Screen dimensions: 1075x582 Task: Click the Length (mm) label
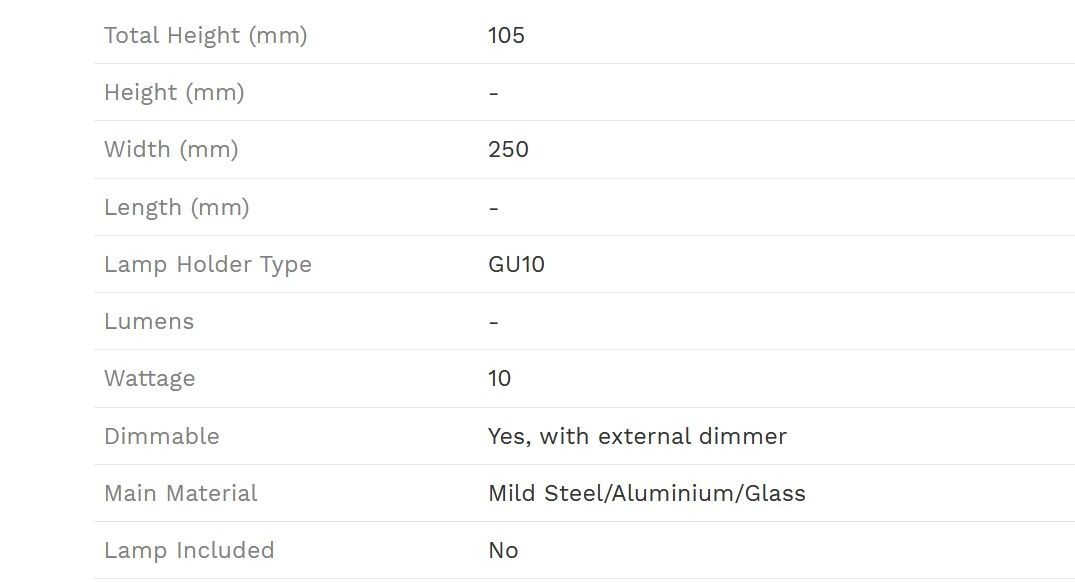(177, 207)
